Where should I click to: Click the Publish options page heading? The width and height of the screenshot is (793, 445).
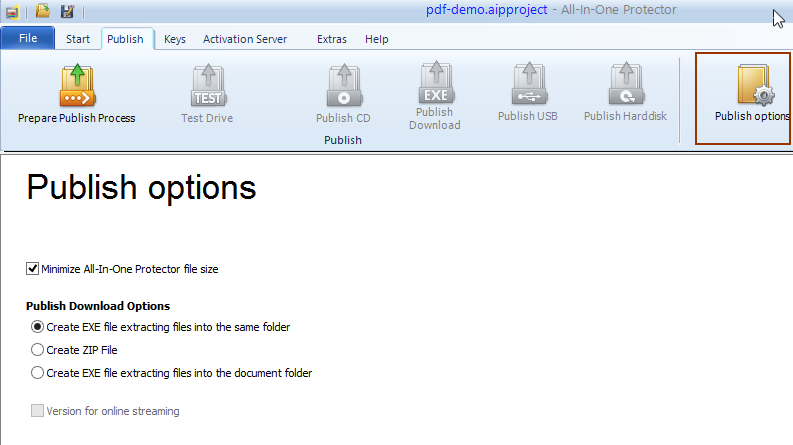tap(141, 188)
